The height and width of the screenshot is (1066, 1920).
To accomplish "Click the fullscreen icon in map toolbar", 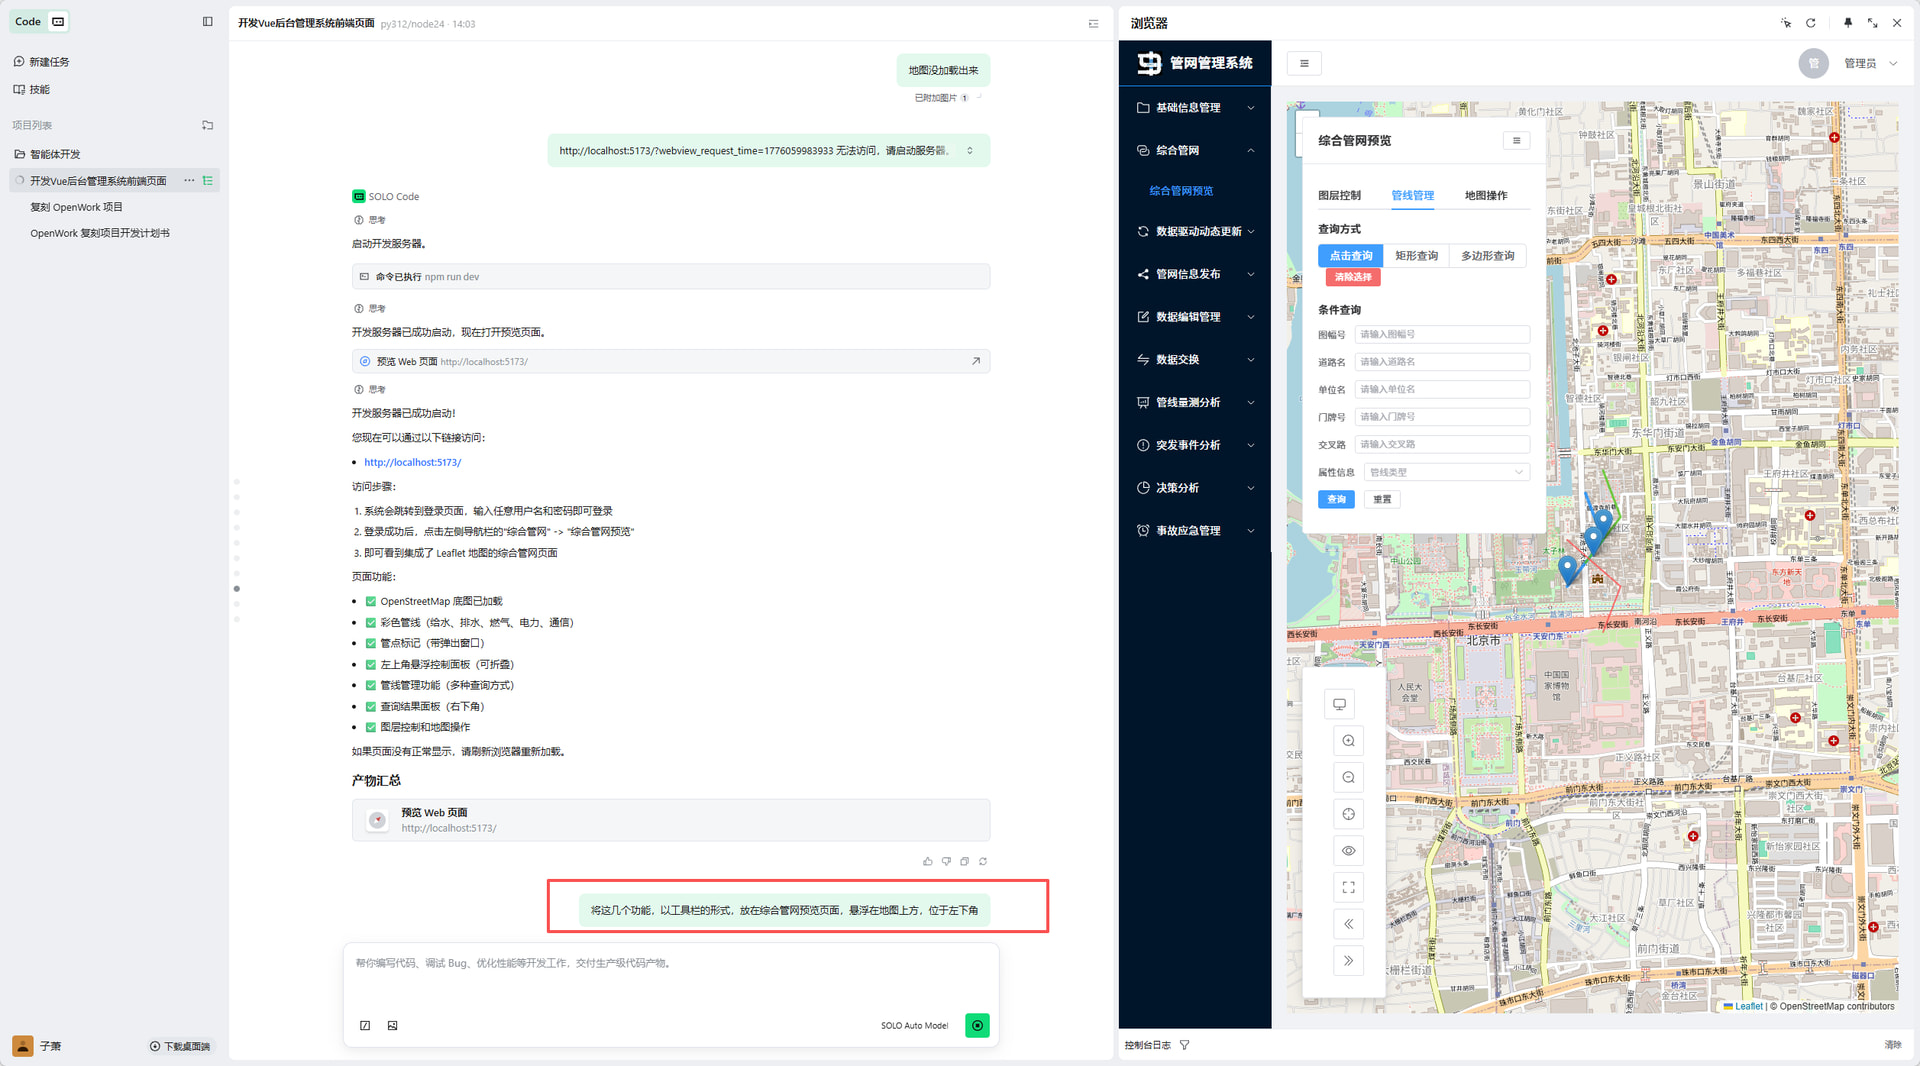I will coord(1348,887).
